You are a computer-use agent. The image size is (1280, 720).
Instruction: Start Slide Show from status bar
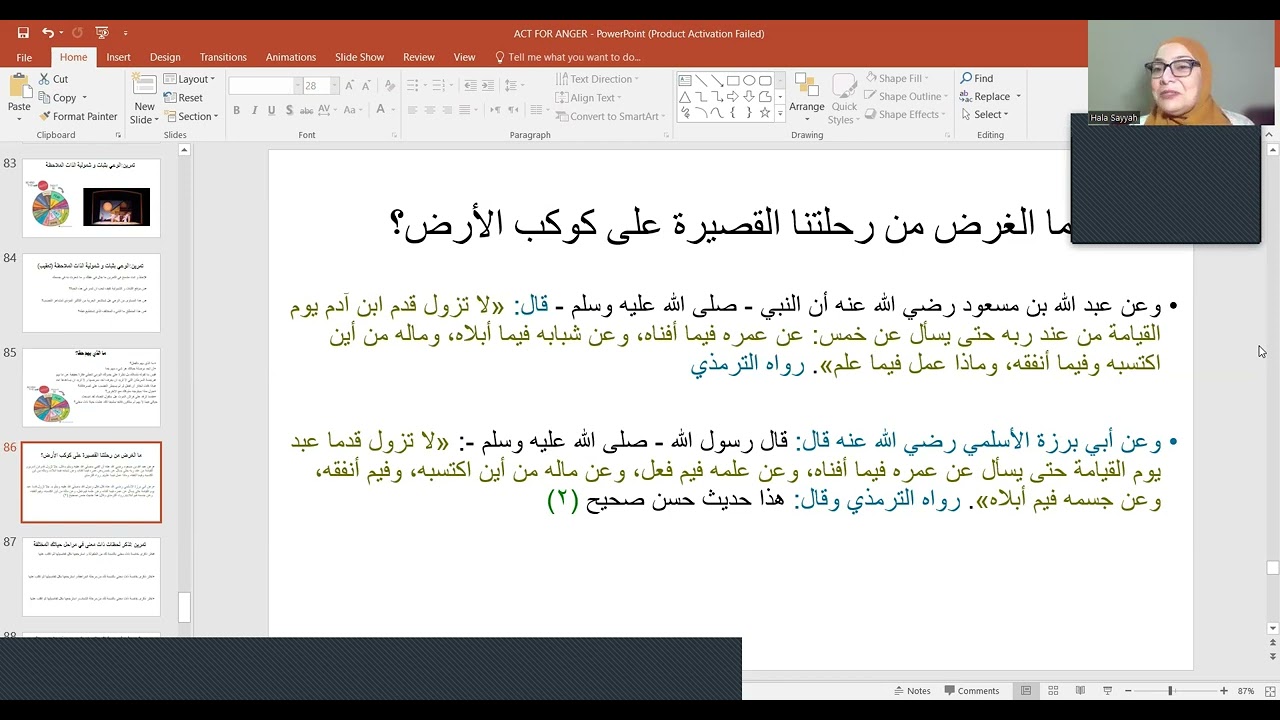tap(1107, 691)
